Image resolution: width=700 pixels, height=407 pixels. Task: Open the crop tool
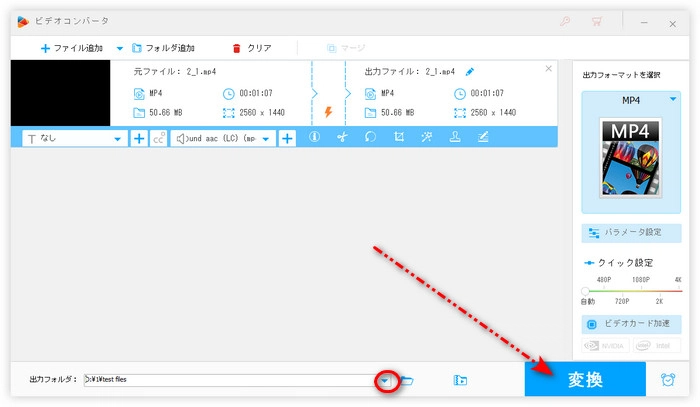click(x=399, y=139)
